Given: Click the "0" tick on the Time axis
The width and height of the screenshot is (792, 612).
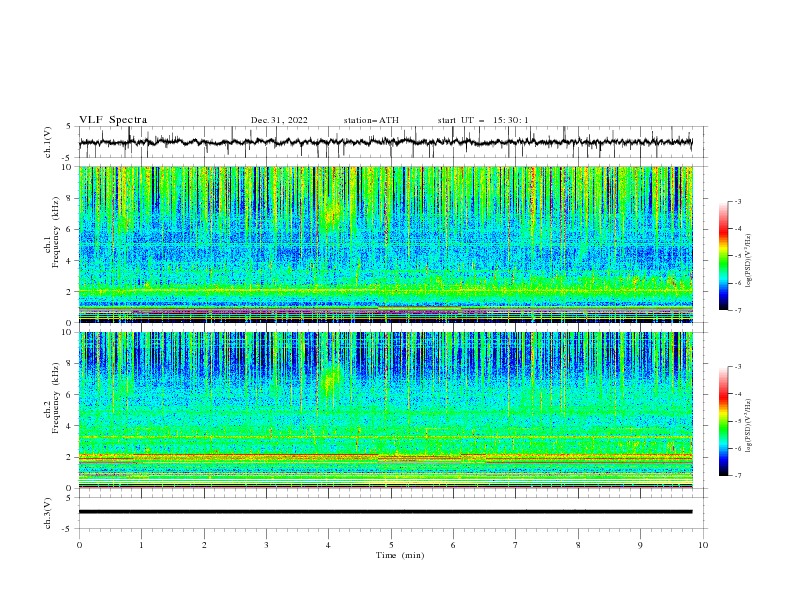Looking at the screenshot, I should pos(79,545).
